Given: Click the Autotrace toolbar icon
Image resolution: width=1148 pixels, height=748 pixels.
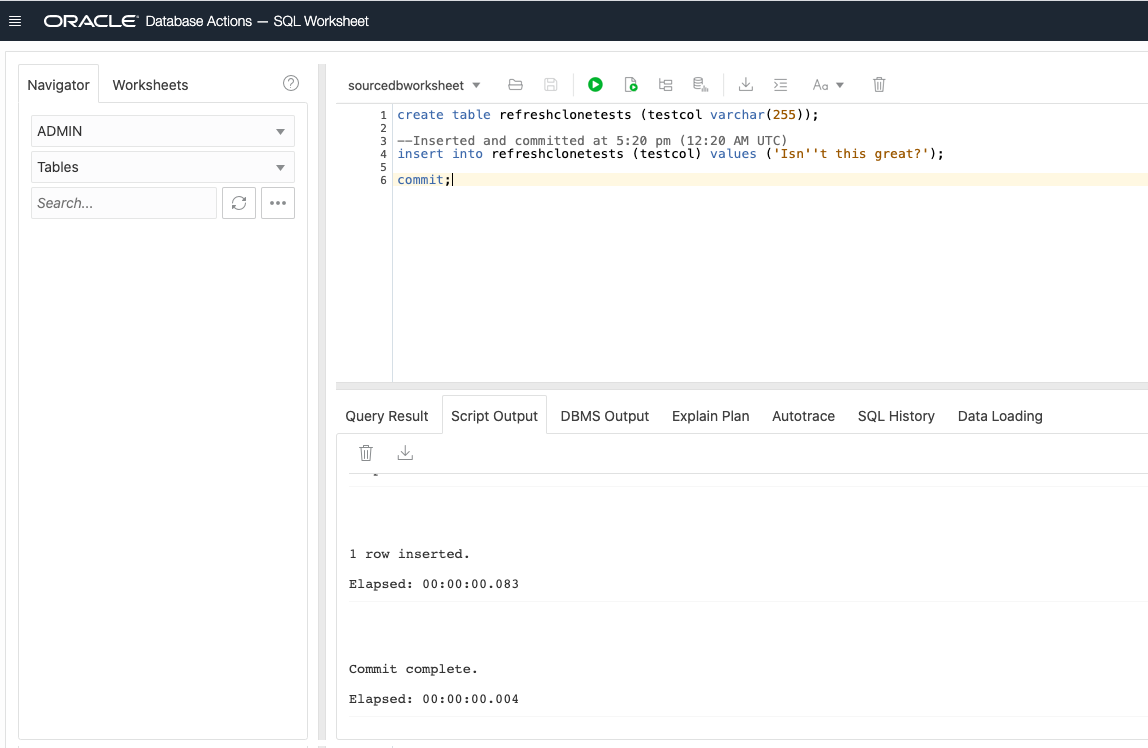Looking at the screenshot, I should click(x=700, y=85).
